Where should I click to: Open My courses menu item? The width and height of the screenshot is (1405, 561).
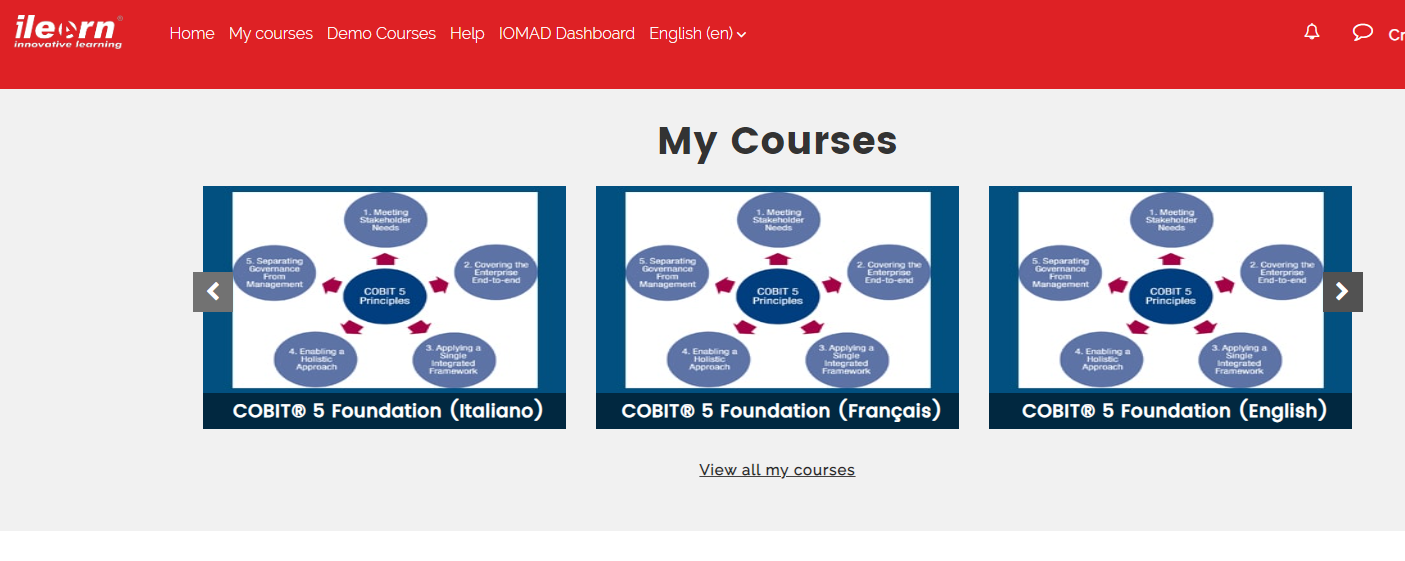tap(271, 33)
